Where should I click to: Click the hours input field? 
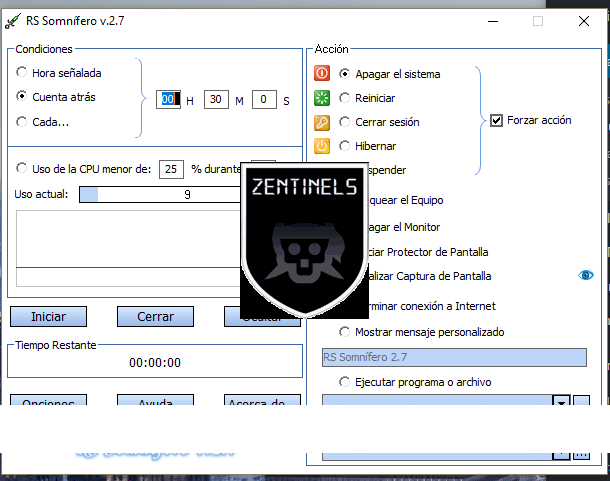pyautogui.click(x=168, y=99)
